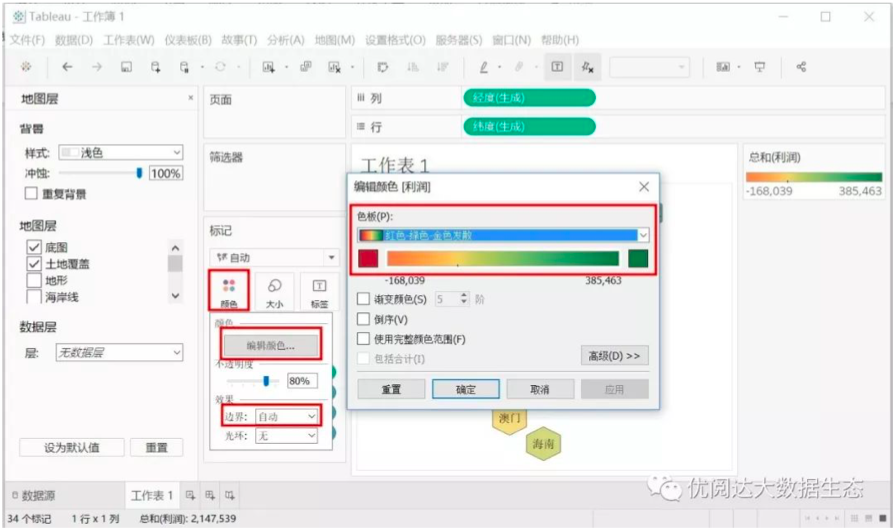
Task: Click the Size (大小) marks card button
Action: click(275, 292)
